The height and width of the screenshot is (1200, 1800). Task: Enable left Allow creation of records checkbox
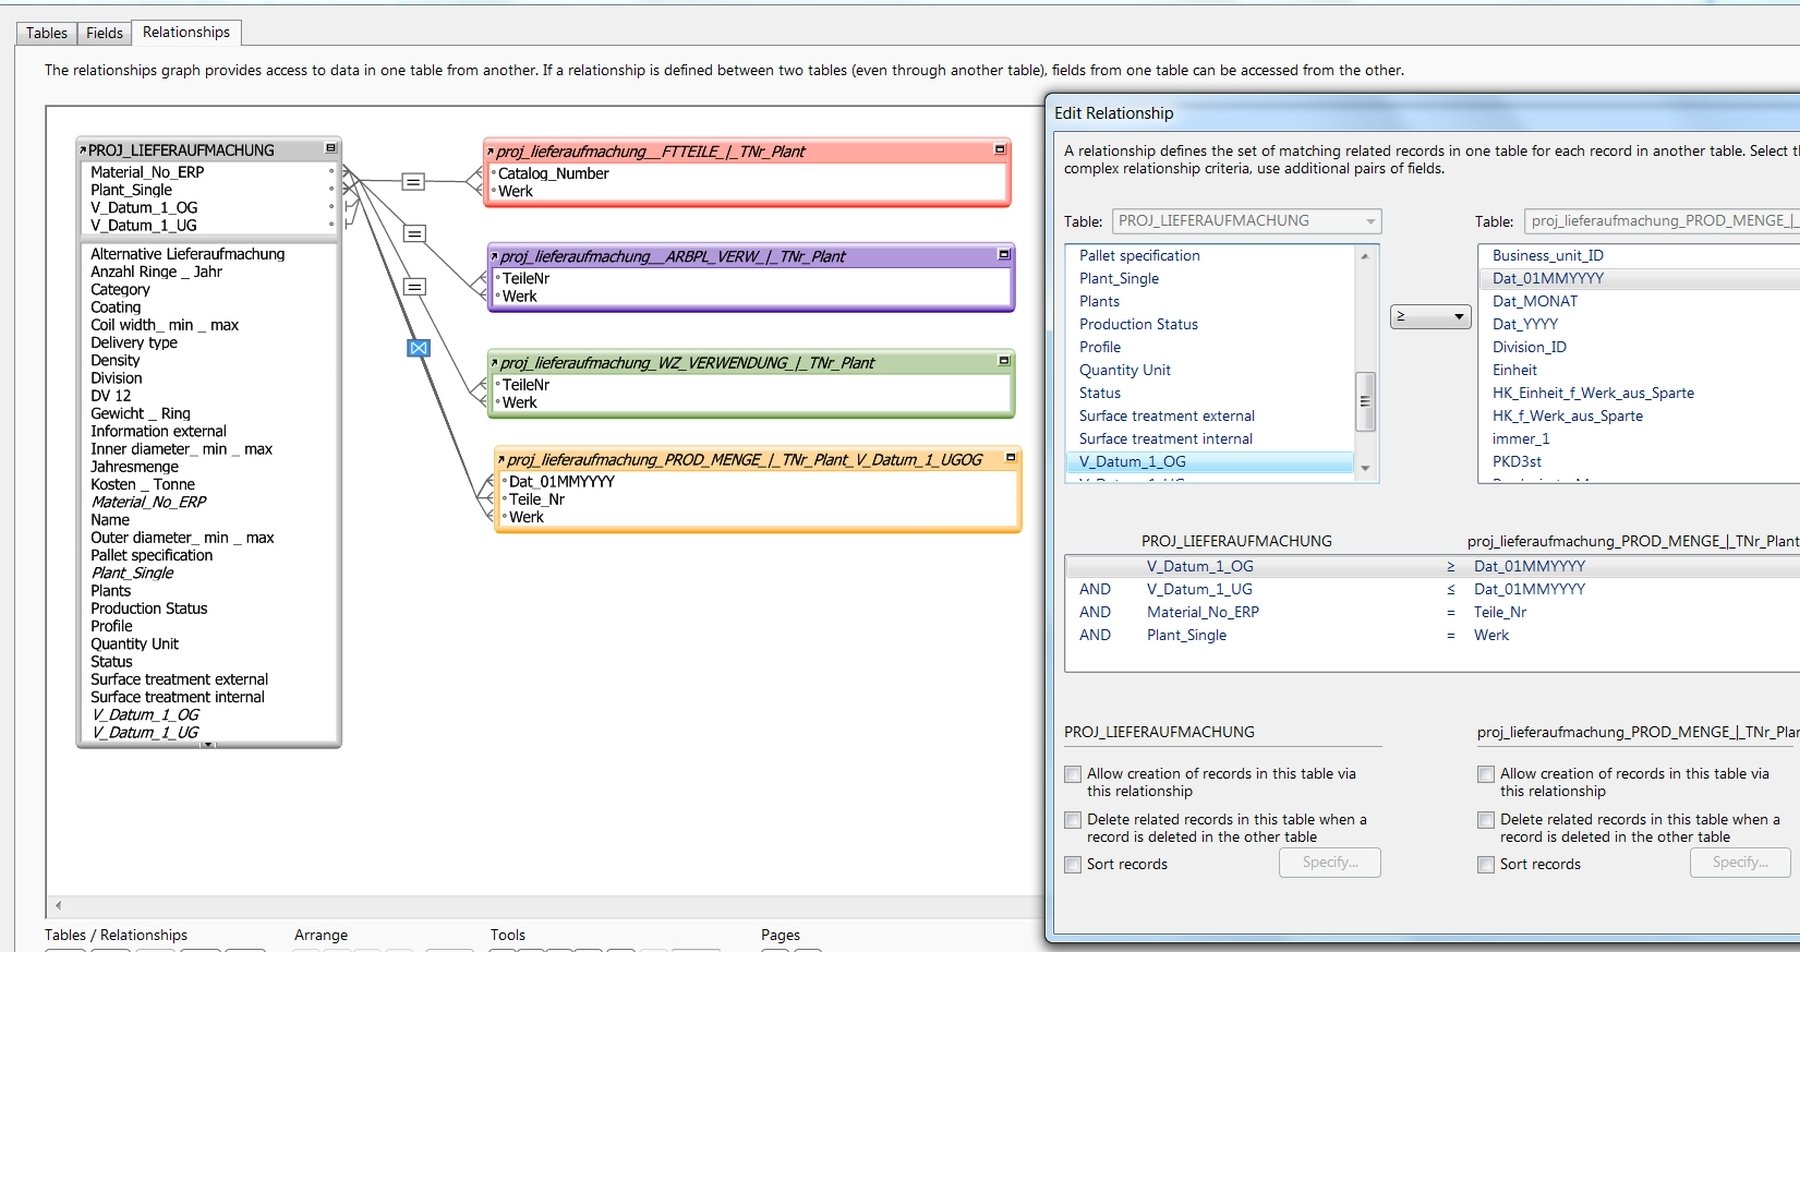click(1073, 774)
